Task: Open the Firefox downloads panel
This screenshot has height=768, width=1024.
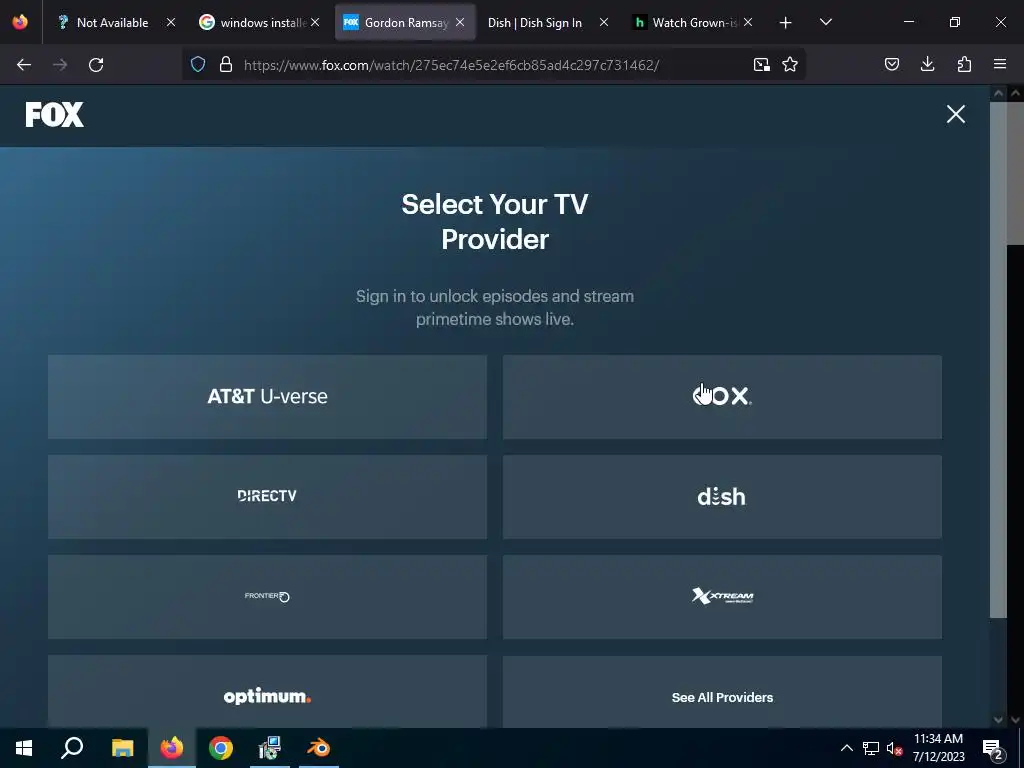Action: [927, 64]
